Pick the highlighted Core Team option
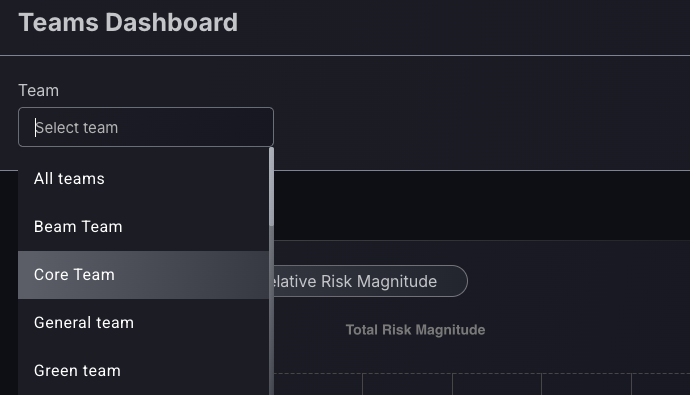This screenshot has width=690, height=395. point(143,274)
